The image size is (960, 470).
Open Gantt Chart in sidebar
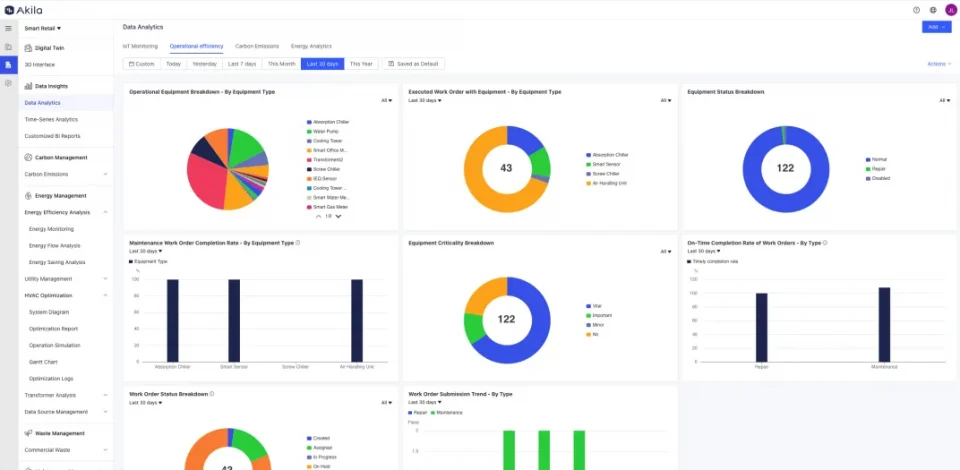pyautogui.click(x=43, y=362)
